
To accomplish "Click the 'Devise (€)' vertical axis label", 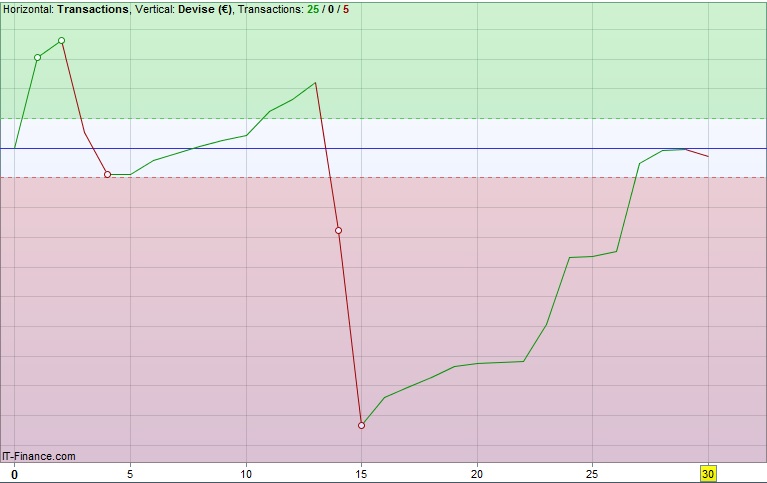I will pos(205,9).
